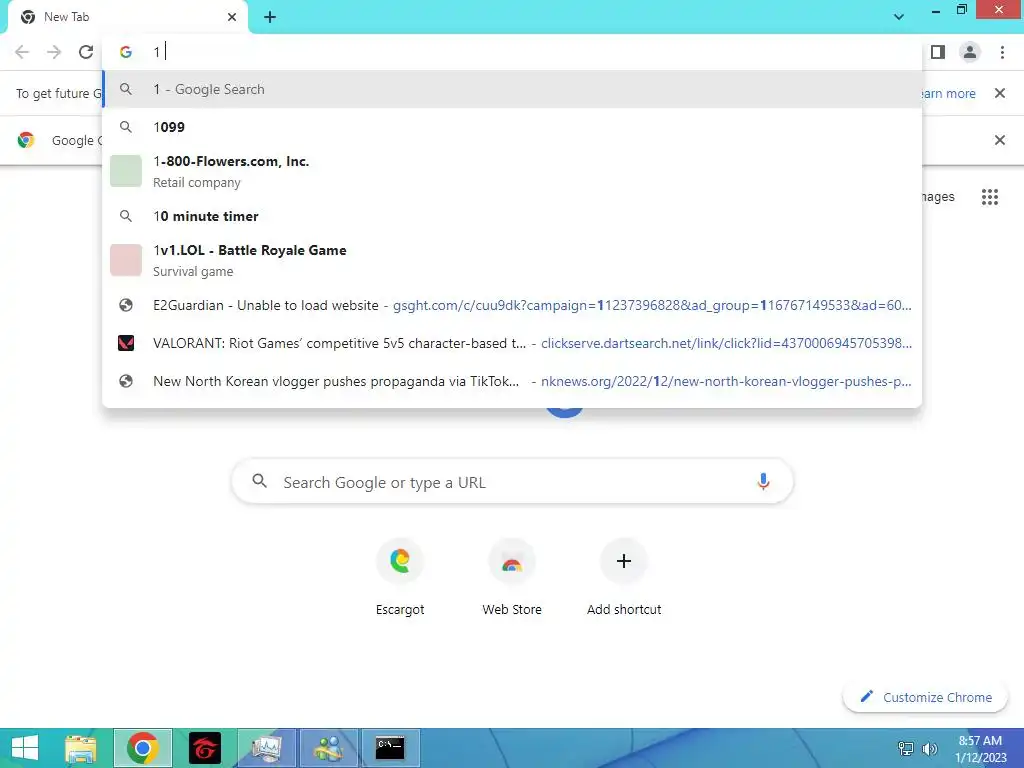
Task: Click the globe icon beside E2Guardian
Action: click(125, 305)
